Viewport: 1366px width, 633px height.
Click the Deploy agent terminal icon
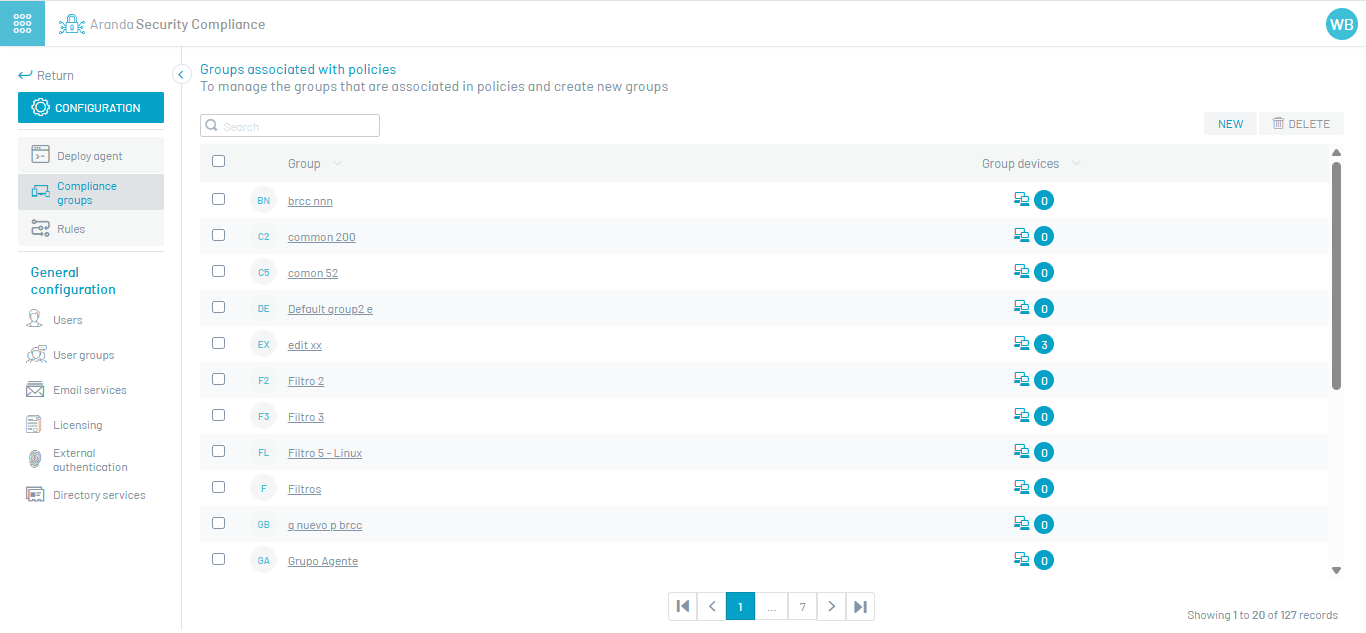tap(40, 155)
